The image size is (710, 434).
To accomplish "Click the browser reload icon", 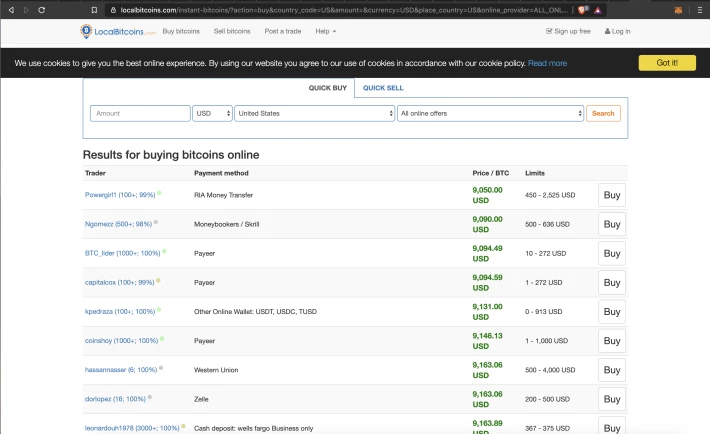I will point(41,10).
